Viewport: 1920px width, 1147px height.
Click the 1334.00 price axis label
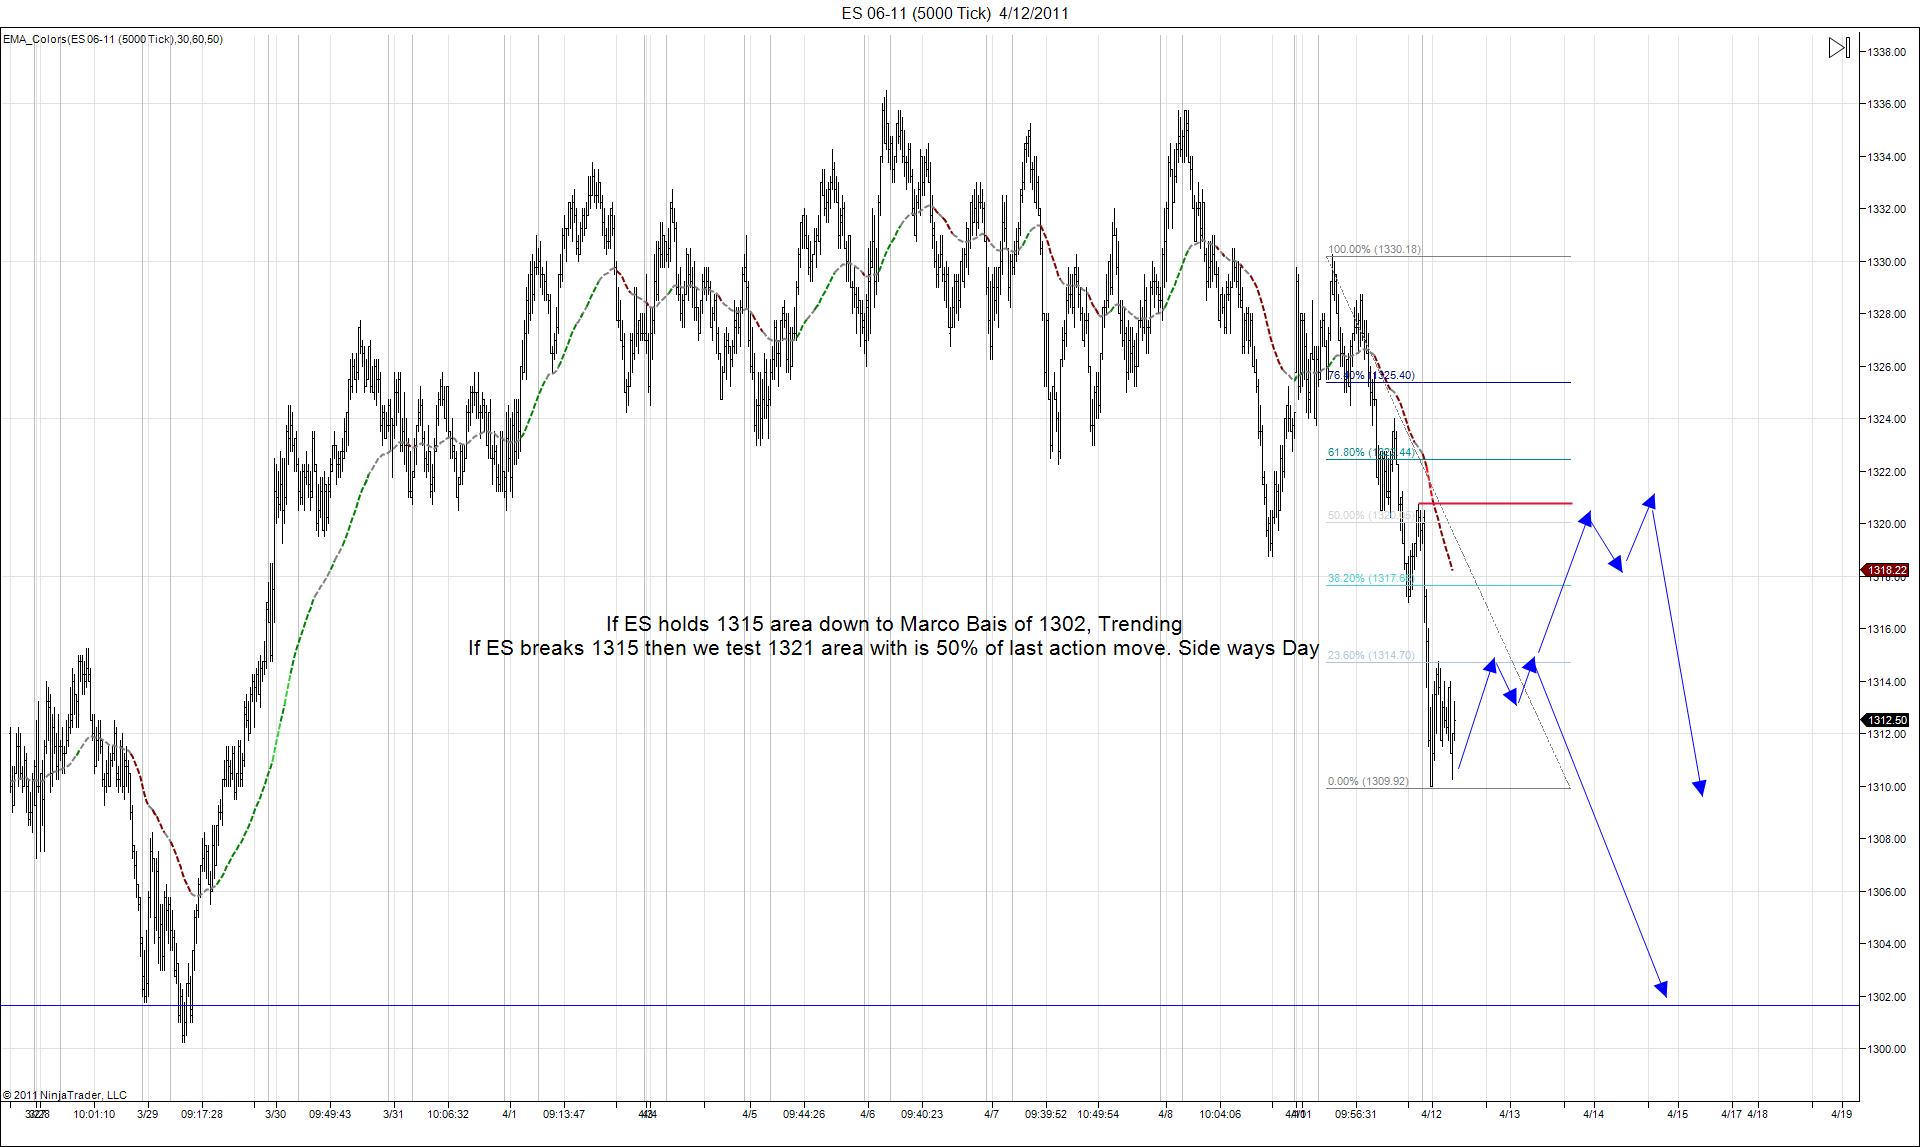tap(1886, 156)
